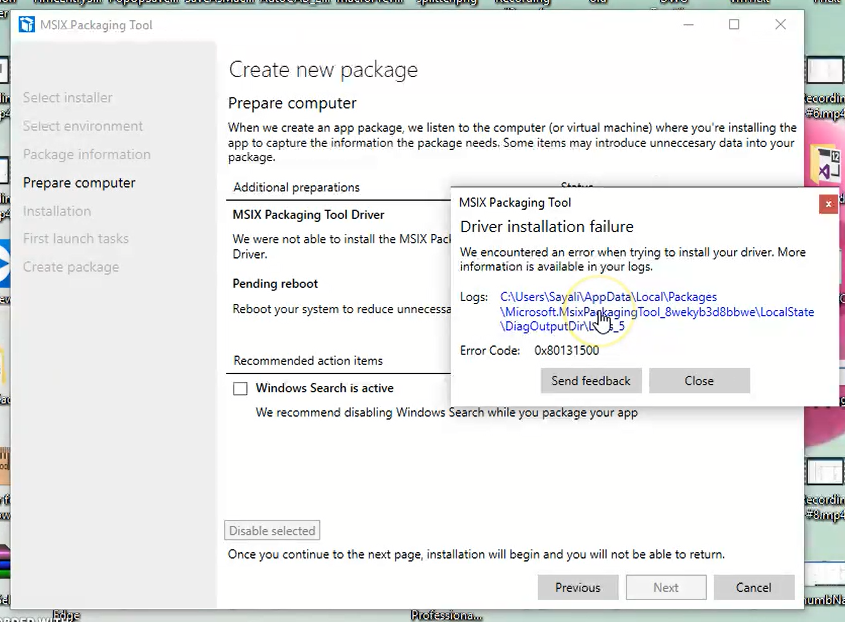Click the Visual Studio desktop icon
The width and height of the screenshot is (845, 622).
coord(827,164)
